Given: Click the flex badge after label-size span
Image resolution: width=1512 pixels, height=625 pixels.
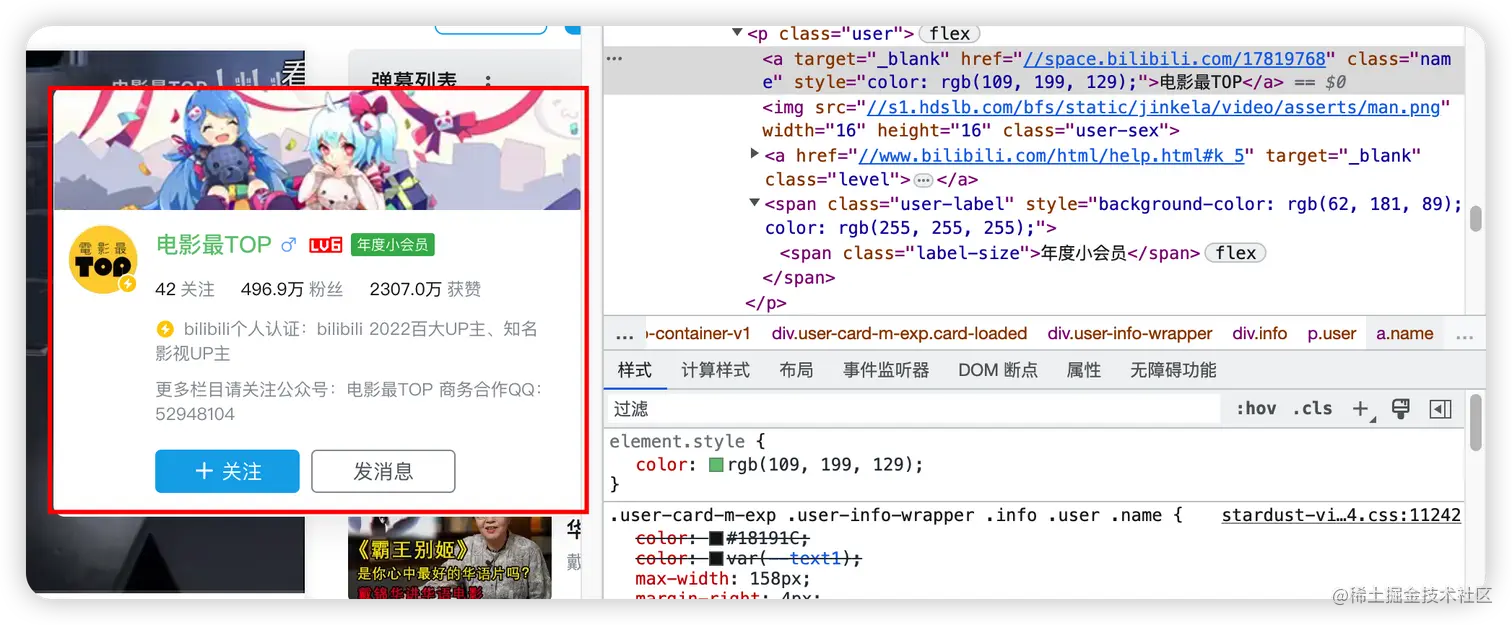Looking at the screenshot, I should point(1235,253).
